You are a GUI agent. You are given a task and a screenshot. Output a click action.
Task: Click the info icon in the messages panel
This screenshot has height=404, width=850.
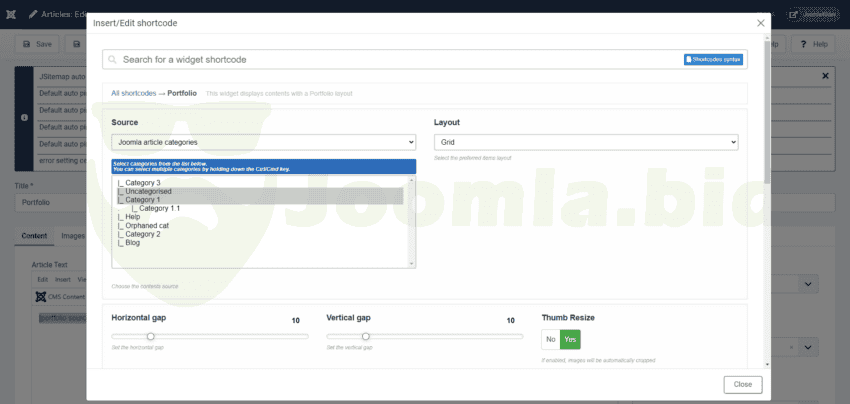[24, 117]
